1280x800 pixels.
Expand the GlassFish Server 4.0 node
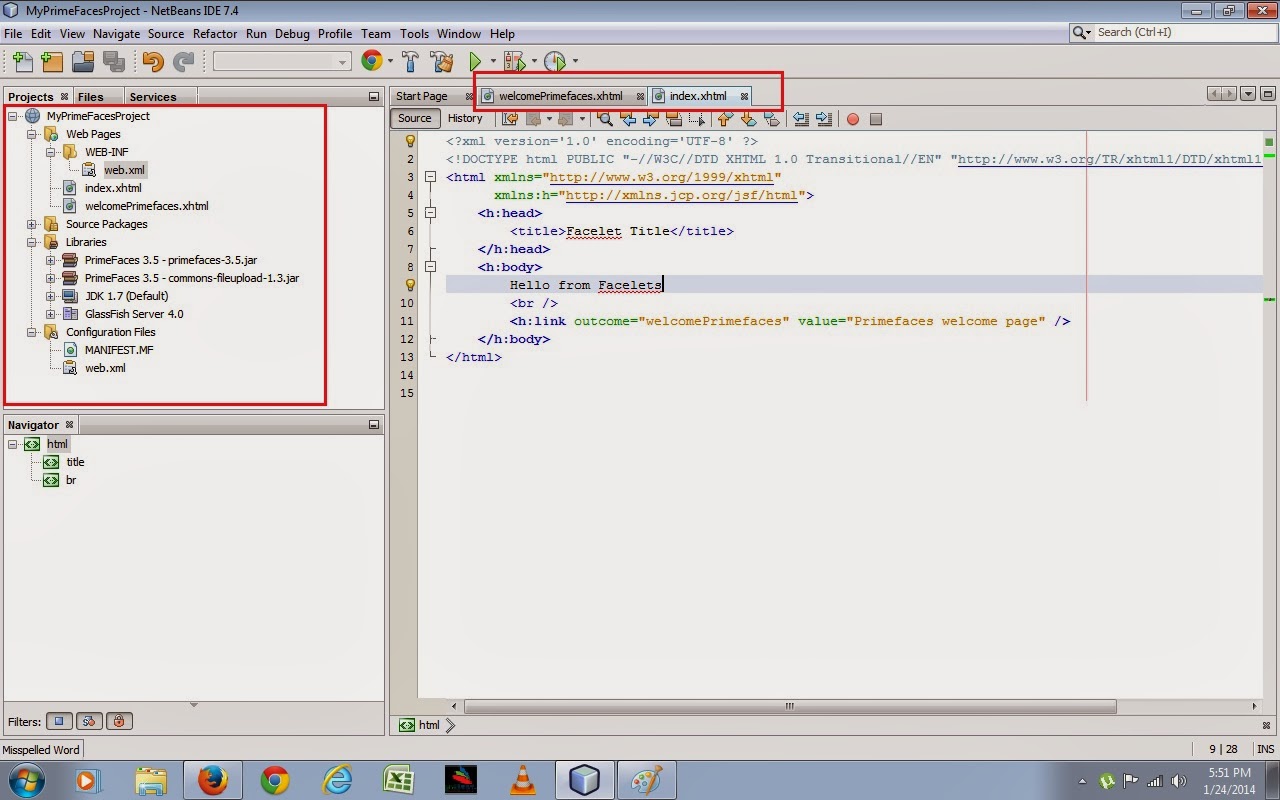coord(51,314)
